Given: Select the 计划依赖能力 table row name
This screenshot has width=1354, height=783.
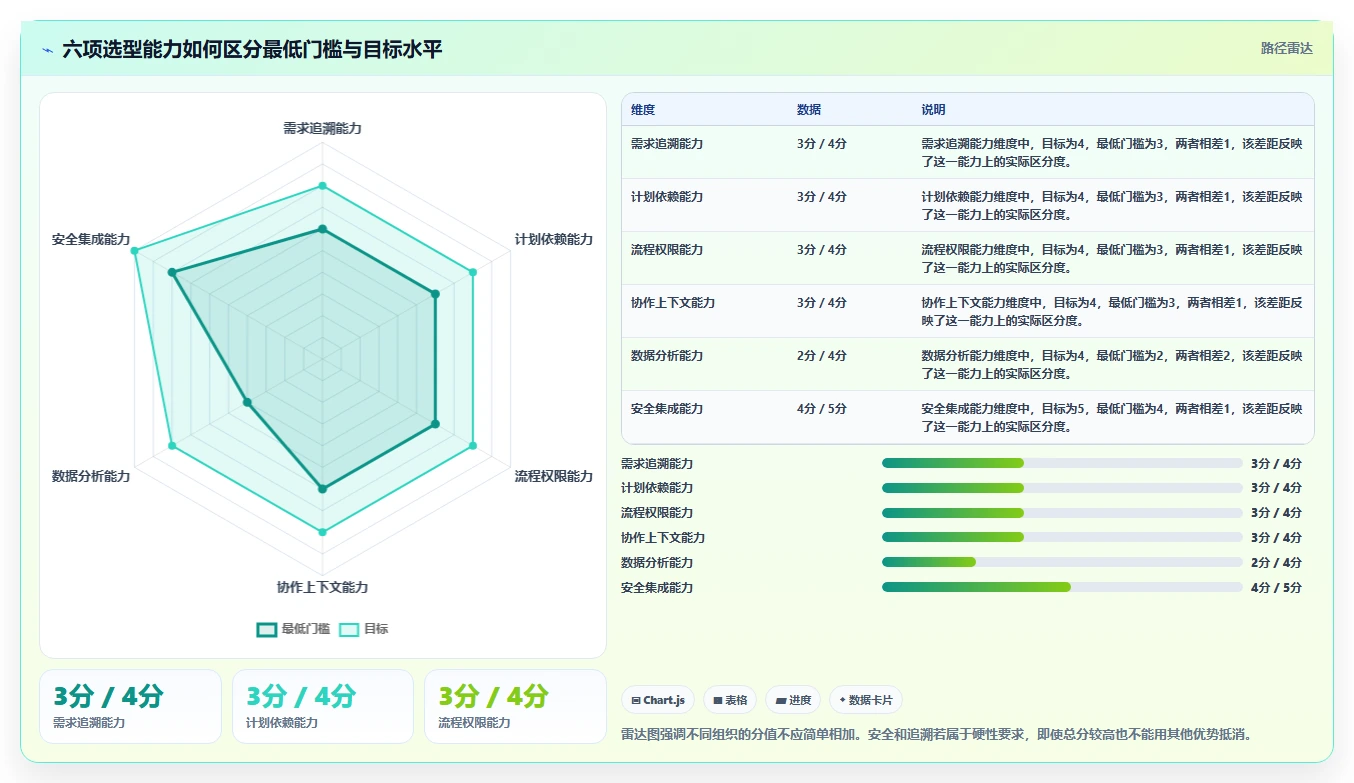Looking at the screenshot, I should pyautogui.click(x=667, y=197).
